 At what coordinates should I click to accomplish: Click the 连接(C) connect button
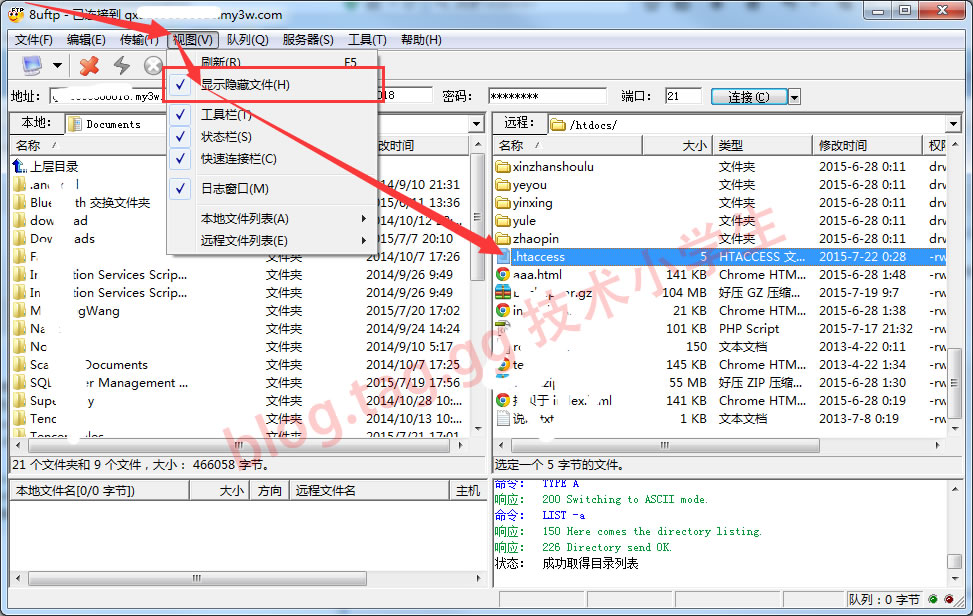748,97
